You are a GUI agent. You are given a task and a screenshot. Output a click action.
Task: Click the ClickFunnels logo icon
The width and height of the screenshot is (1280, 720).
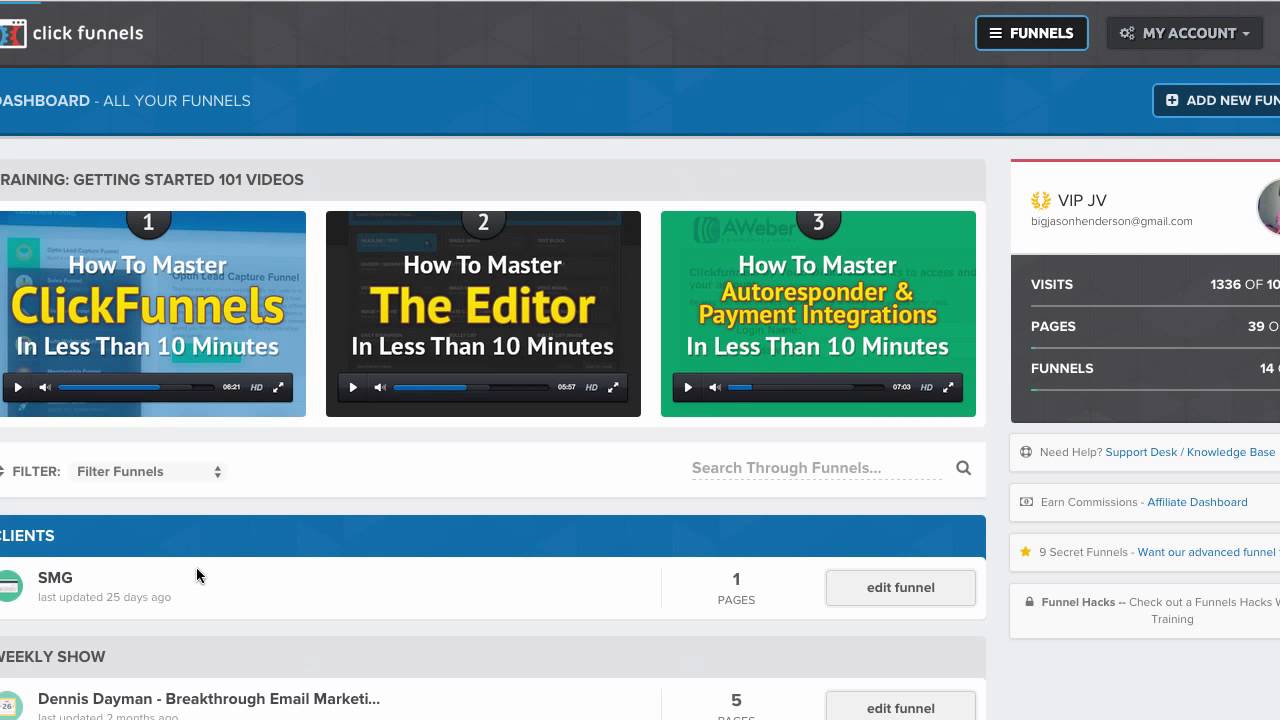coord(12,33)
